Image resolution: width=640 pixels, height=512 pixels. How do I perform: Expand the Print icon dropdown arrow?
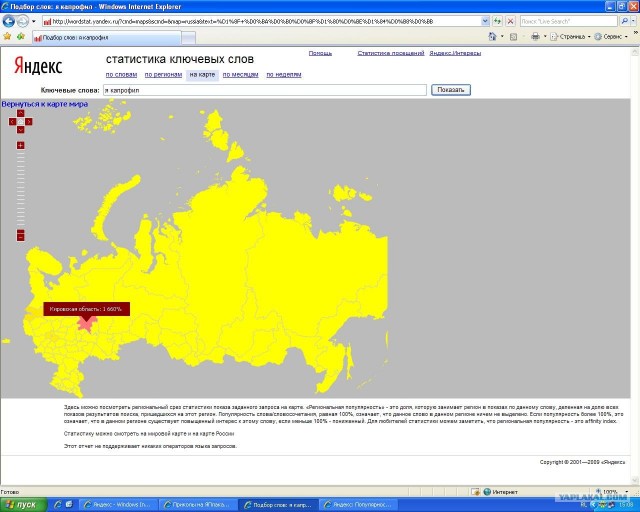545,37
